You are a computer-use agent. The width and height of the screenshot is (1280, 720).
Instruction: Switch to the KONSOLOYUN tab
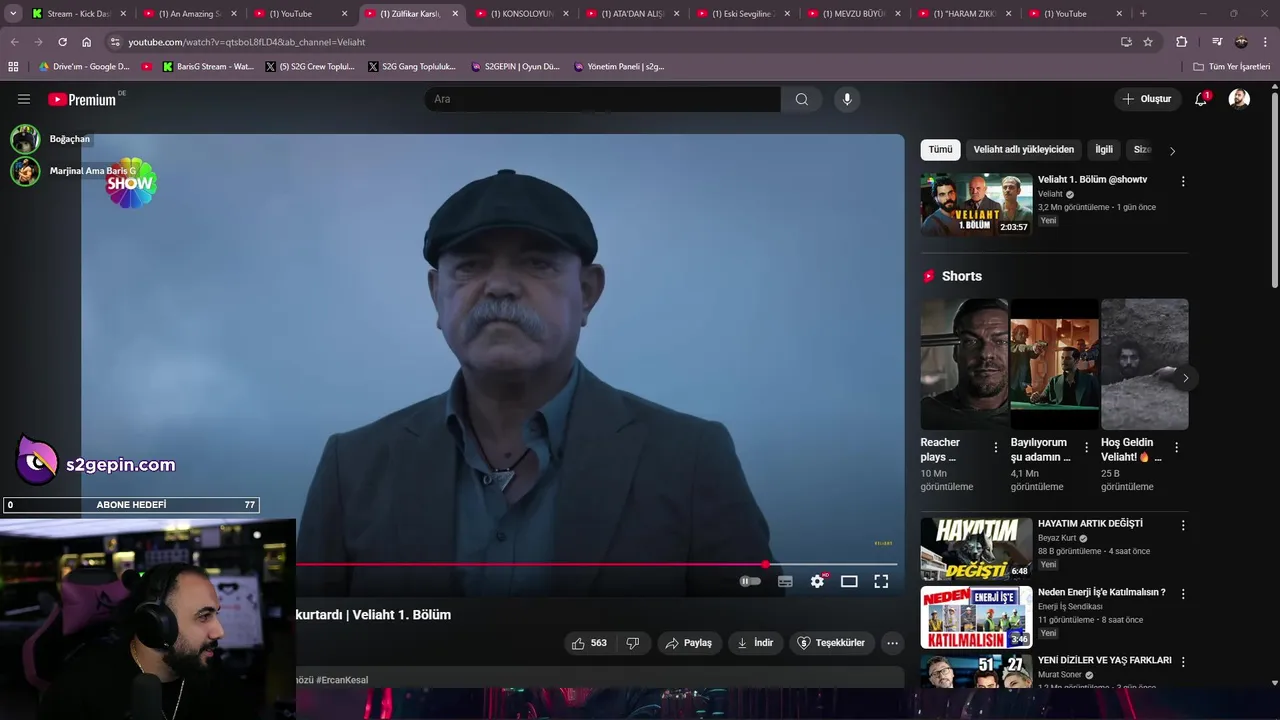521,14
